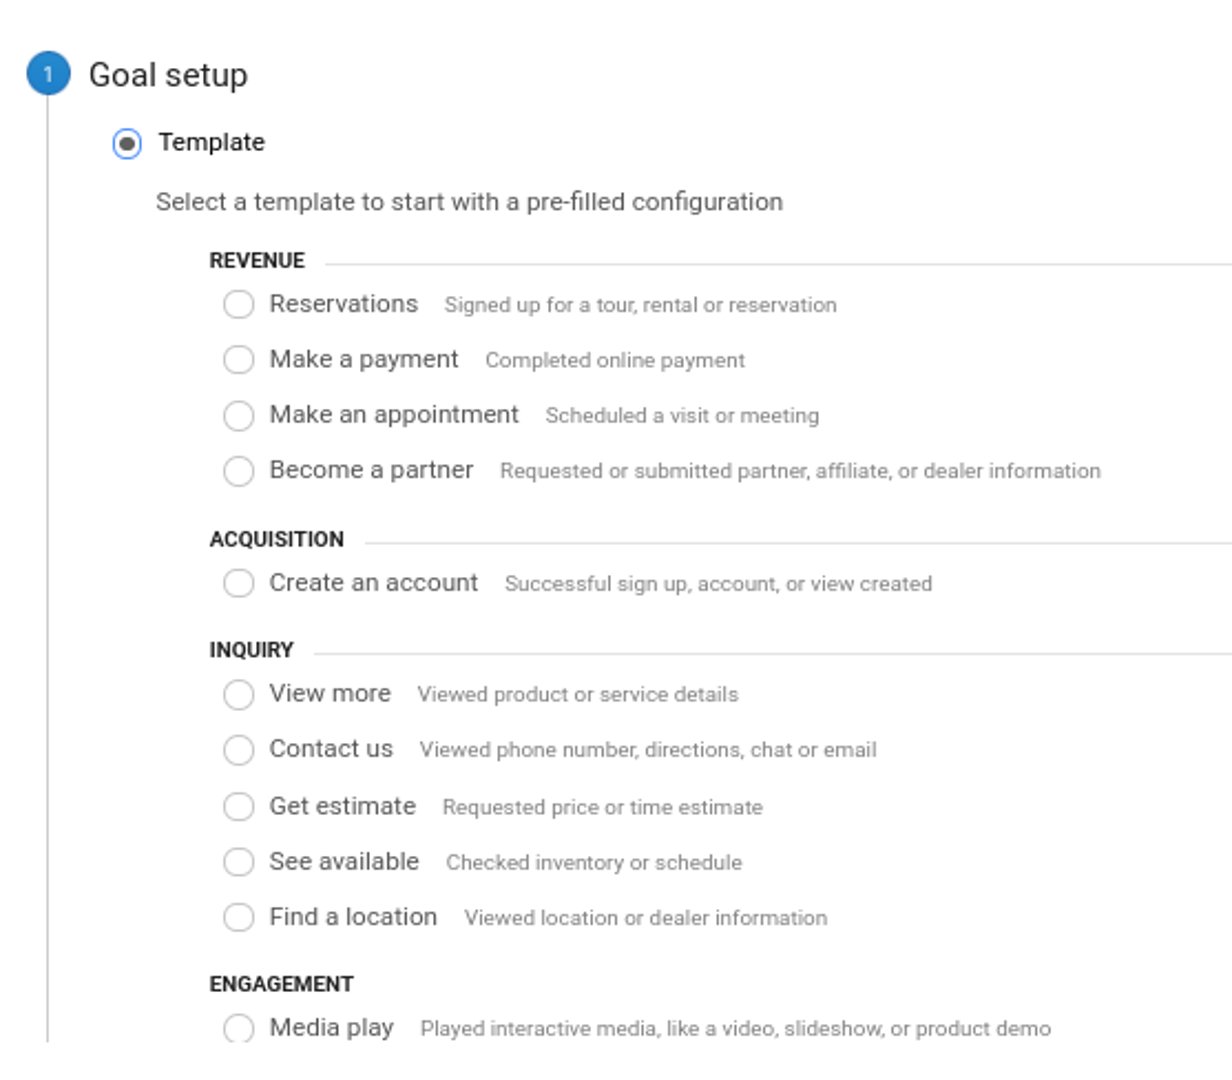Pick the Contact us template option
1232x1080 pixels.
tap(238, 749)
